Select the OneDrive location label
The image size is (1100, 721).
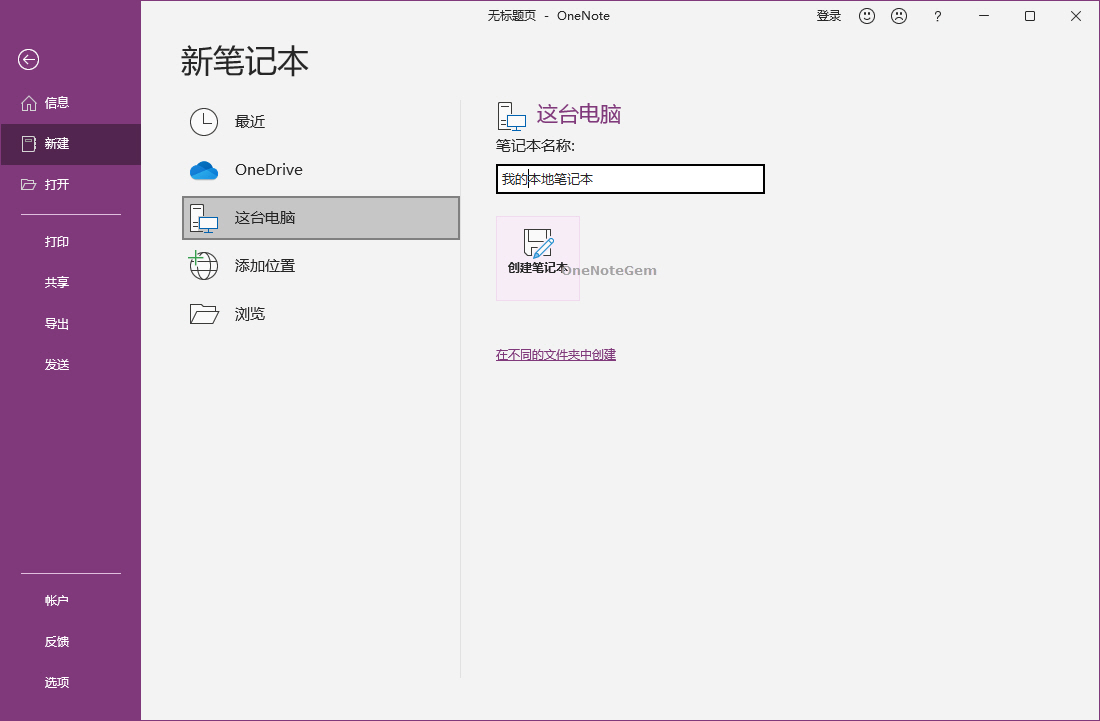tap(269, 170)
